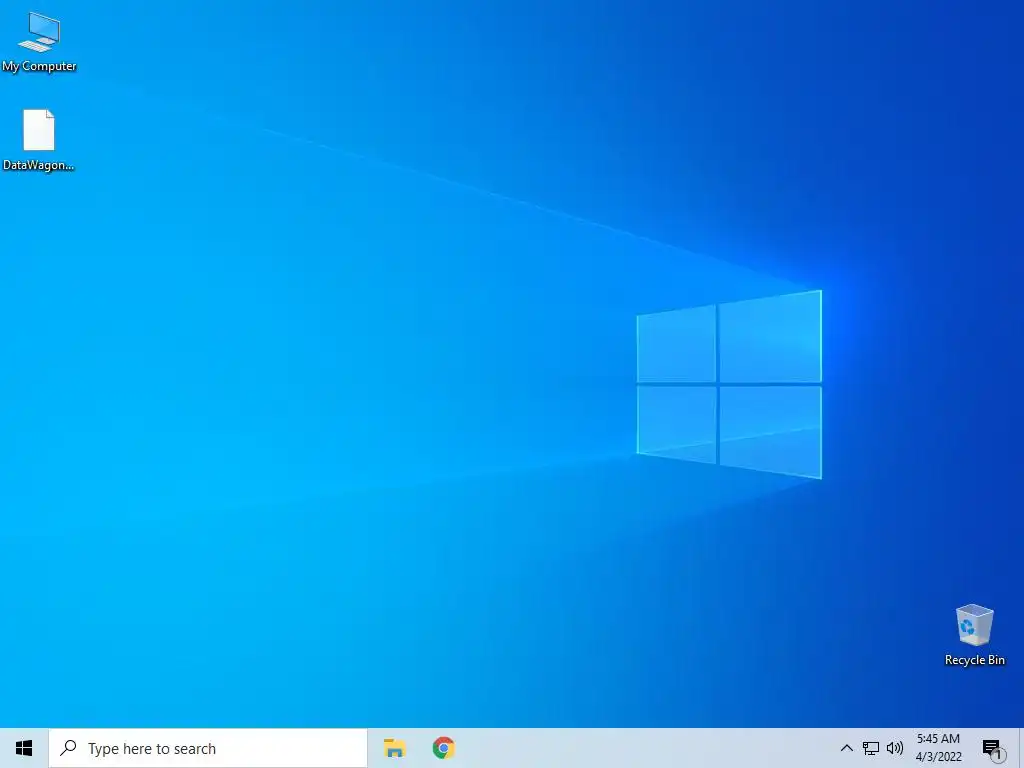Open the Windows Start menu
Screen dimensions: 1024x768
coord(24,748)
